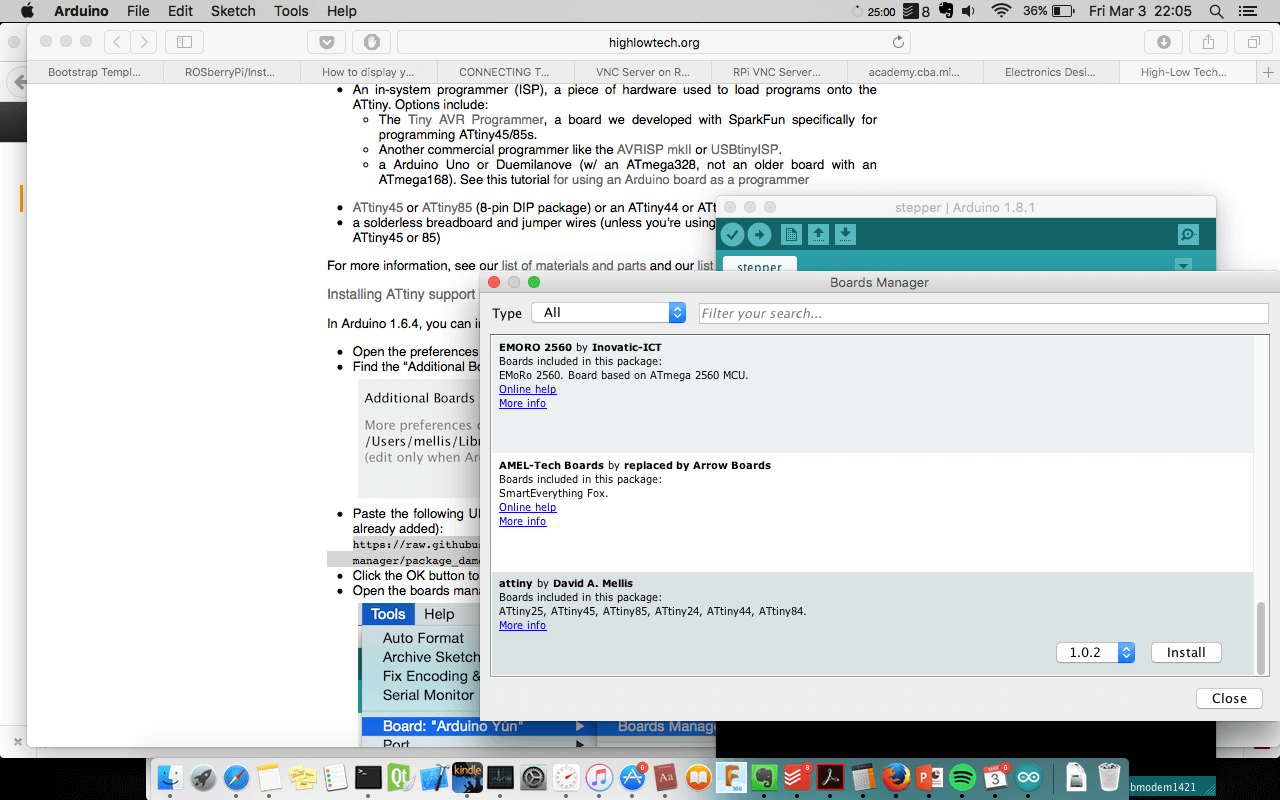The height and width of the screenshot is (800, 1280).
Task: Go back in Safari history
Action: pos(117,42)
